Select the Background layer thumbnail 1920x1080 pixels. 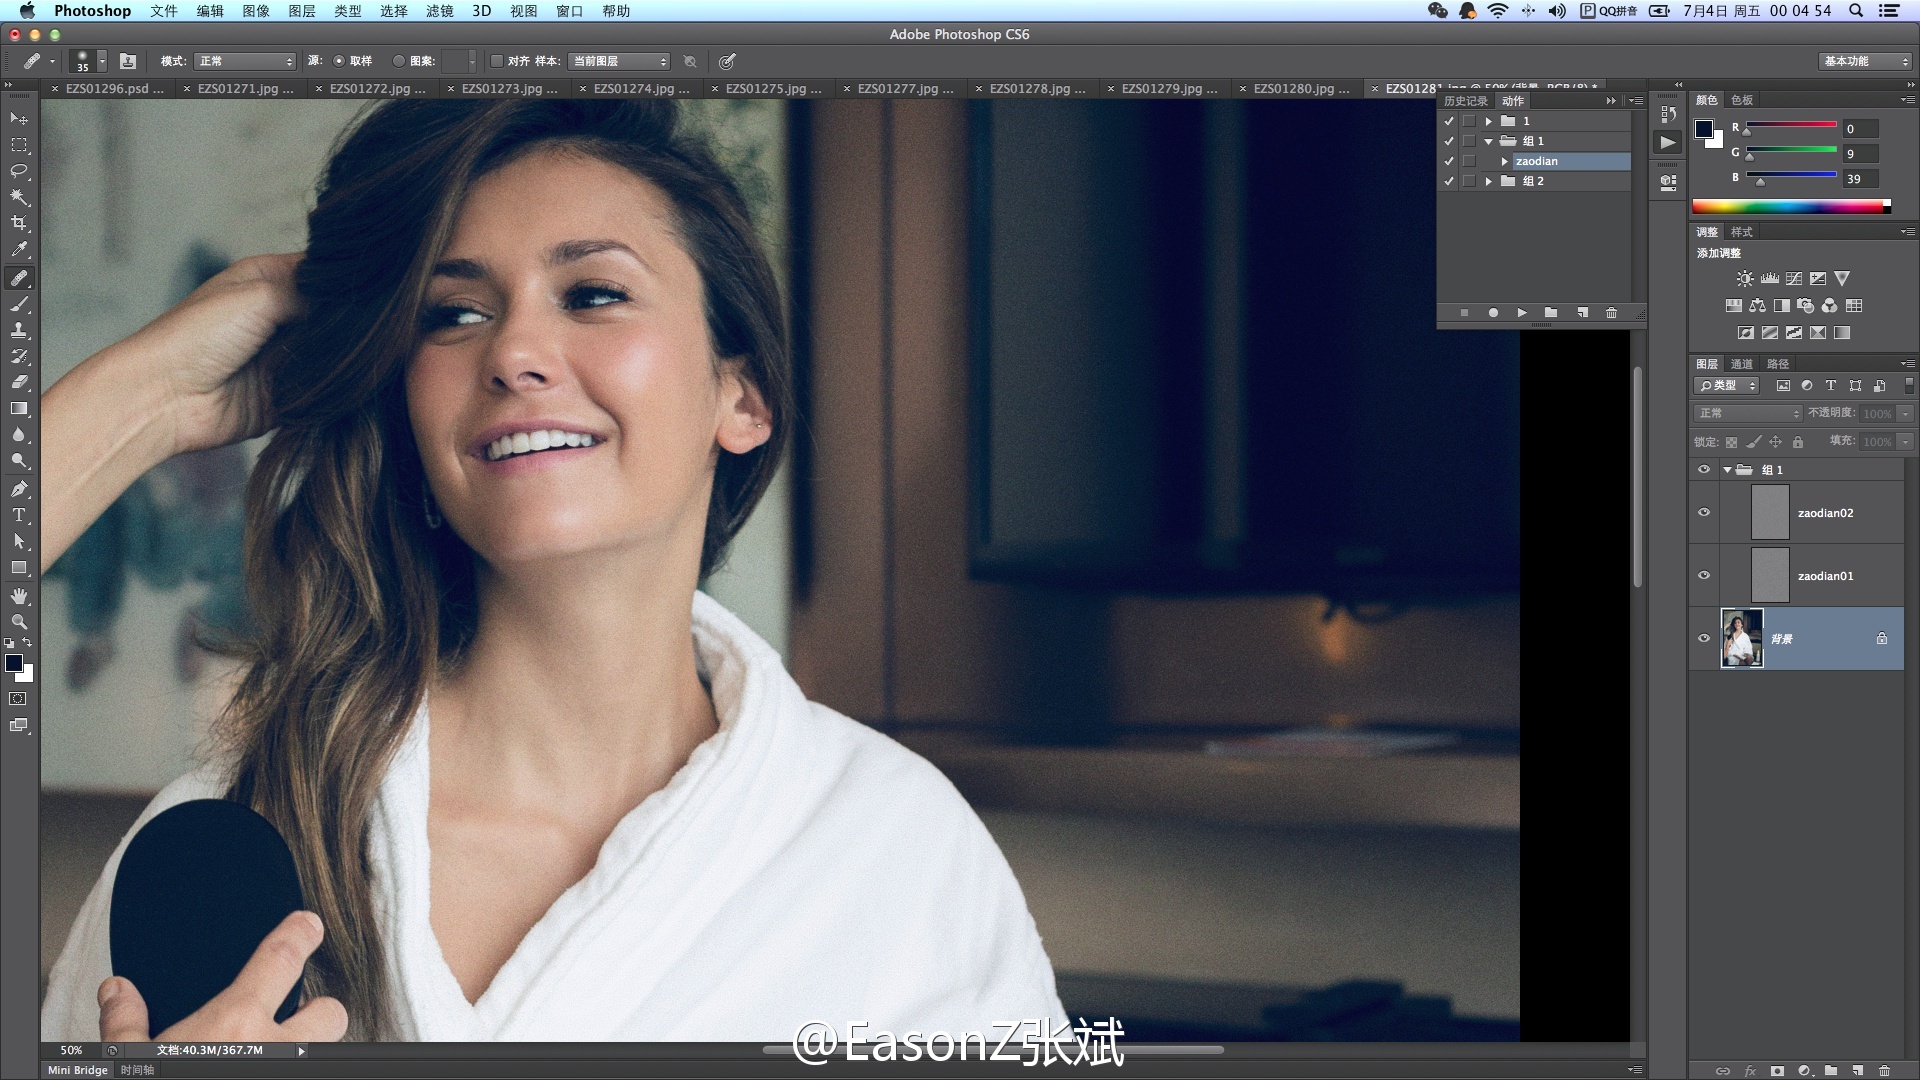tap(1742, 638)
